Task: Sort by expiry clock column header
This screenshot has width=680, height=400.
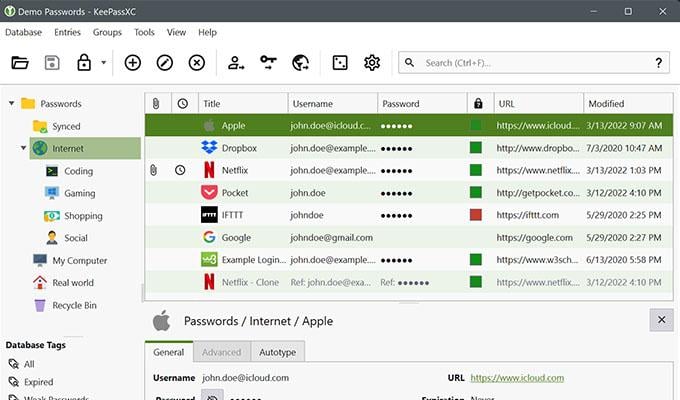Action: [185, 103]
